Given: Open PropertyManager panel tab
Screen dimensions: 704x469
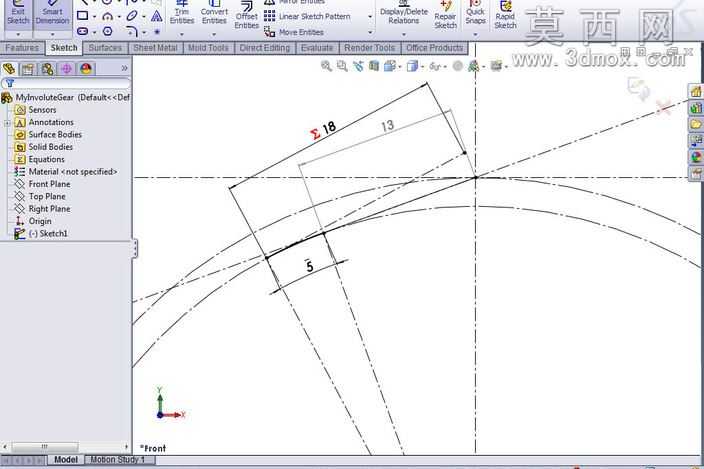Looking at the screenshot, I should (28, 69).
